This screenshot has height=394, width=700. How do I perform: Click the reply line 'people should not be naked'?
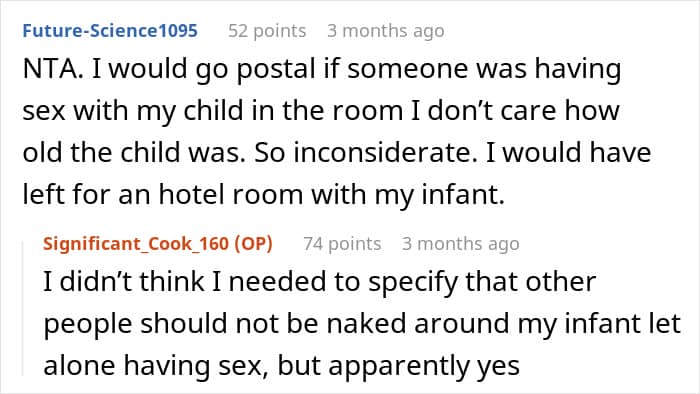[362, 324]
